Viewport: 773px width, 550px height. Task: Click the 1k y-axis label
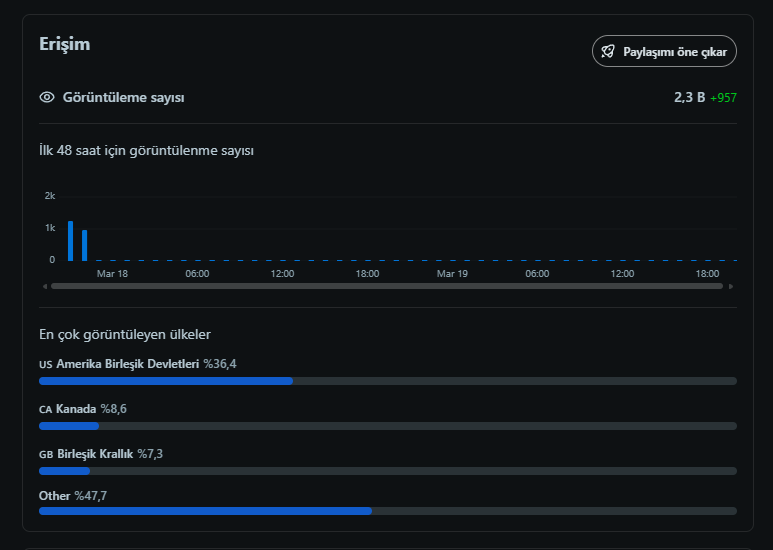[50, 228]
